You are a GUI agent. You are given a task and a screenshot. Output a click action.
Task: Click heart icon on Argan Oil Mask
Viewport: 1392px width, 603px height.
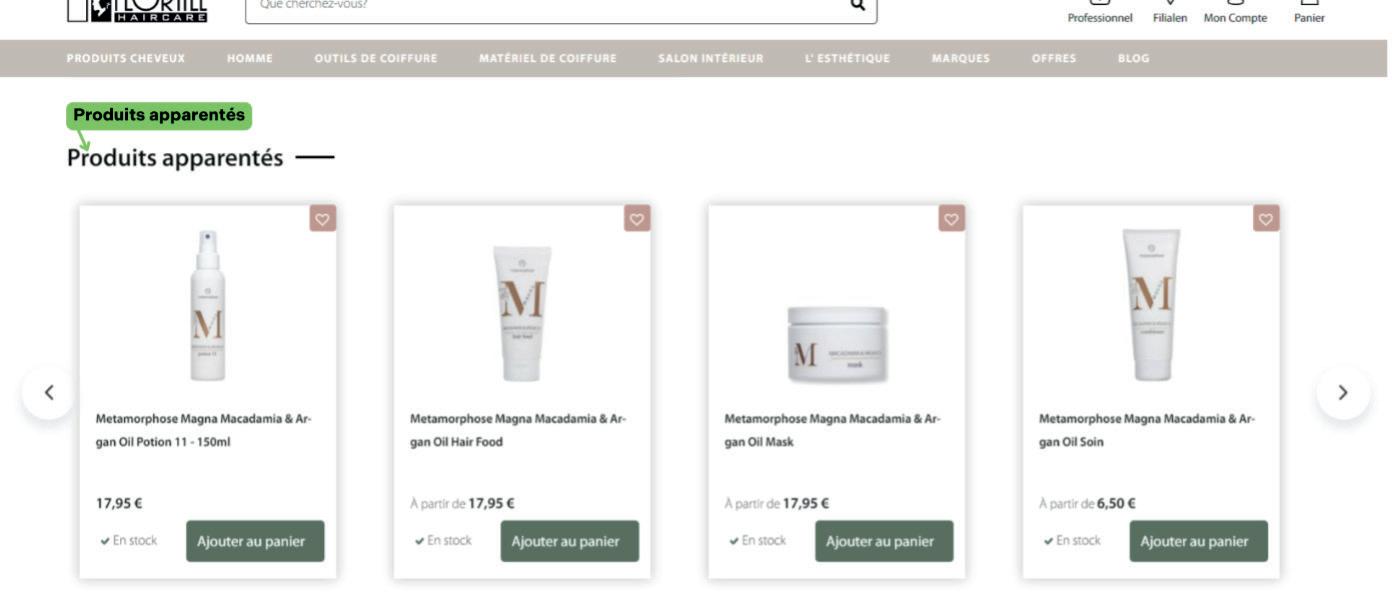coord(951,218)
